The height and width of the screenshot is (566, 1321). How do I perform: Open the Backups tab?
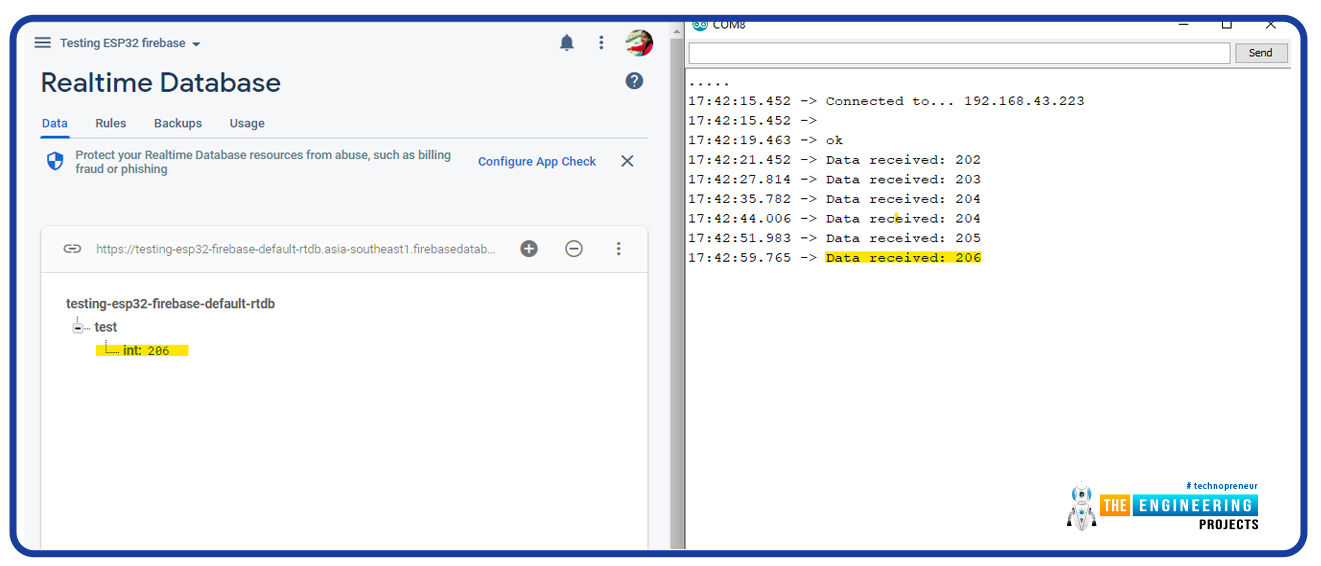click(x=178, y=124)
